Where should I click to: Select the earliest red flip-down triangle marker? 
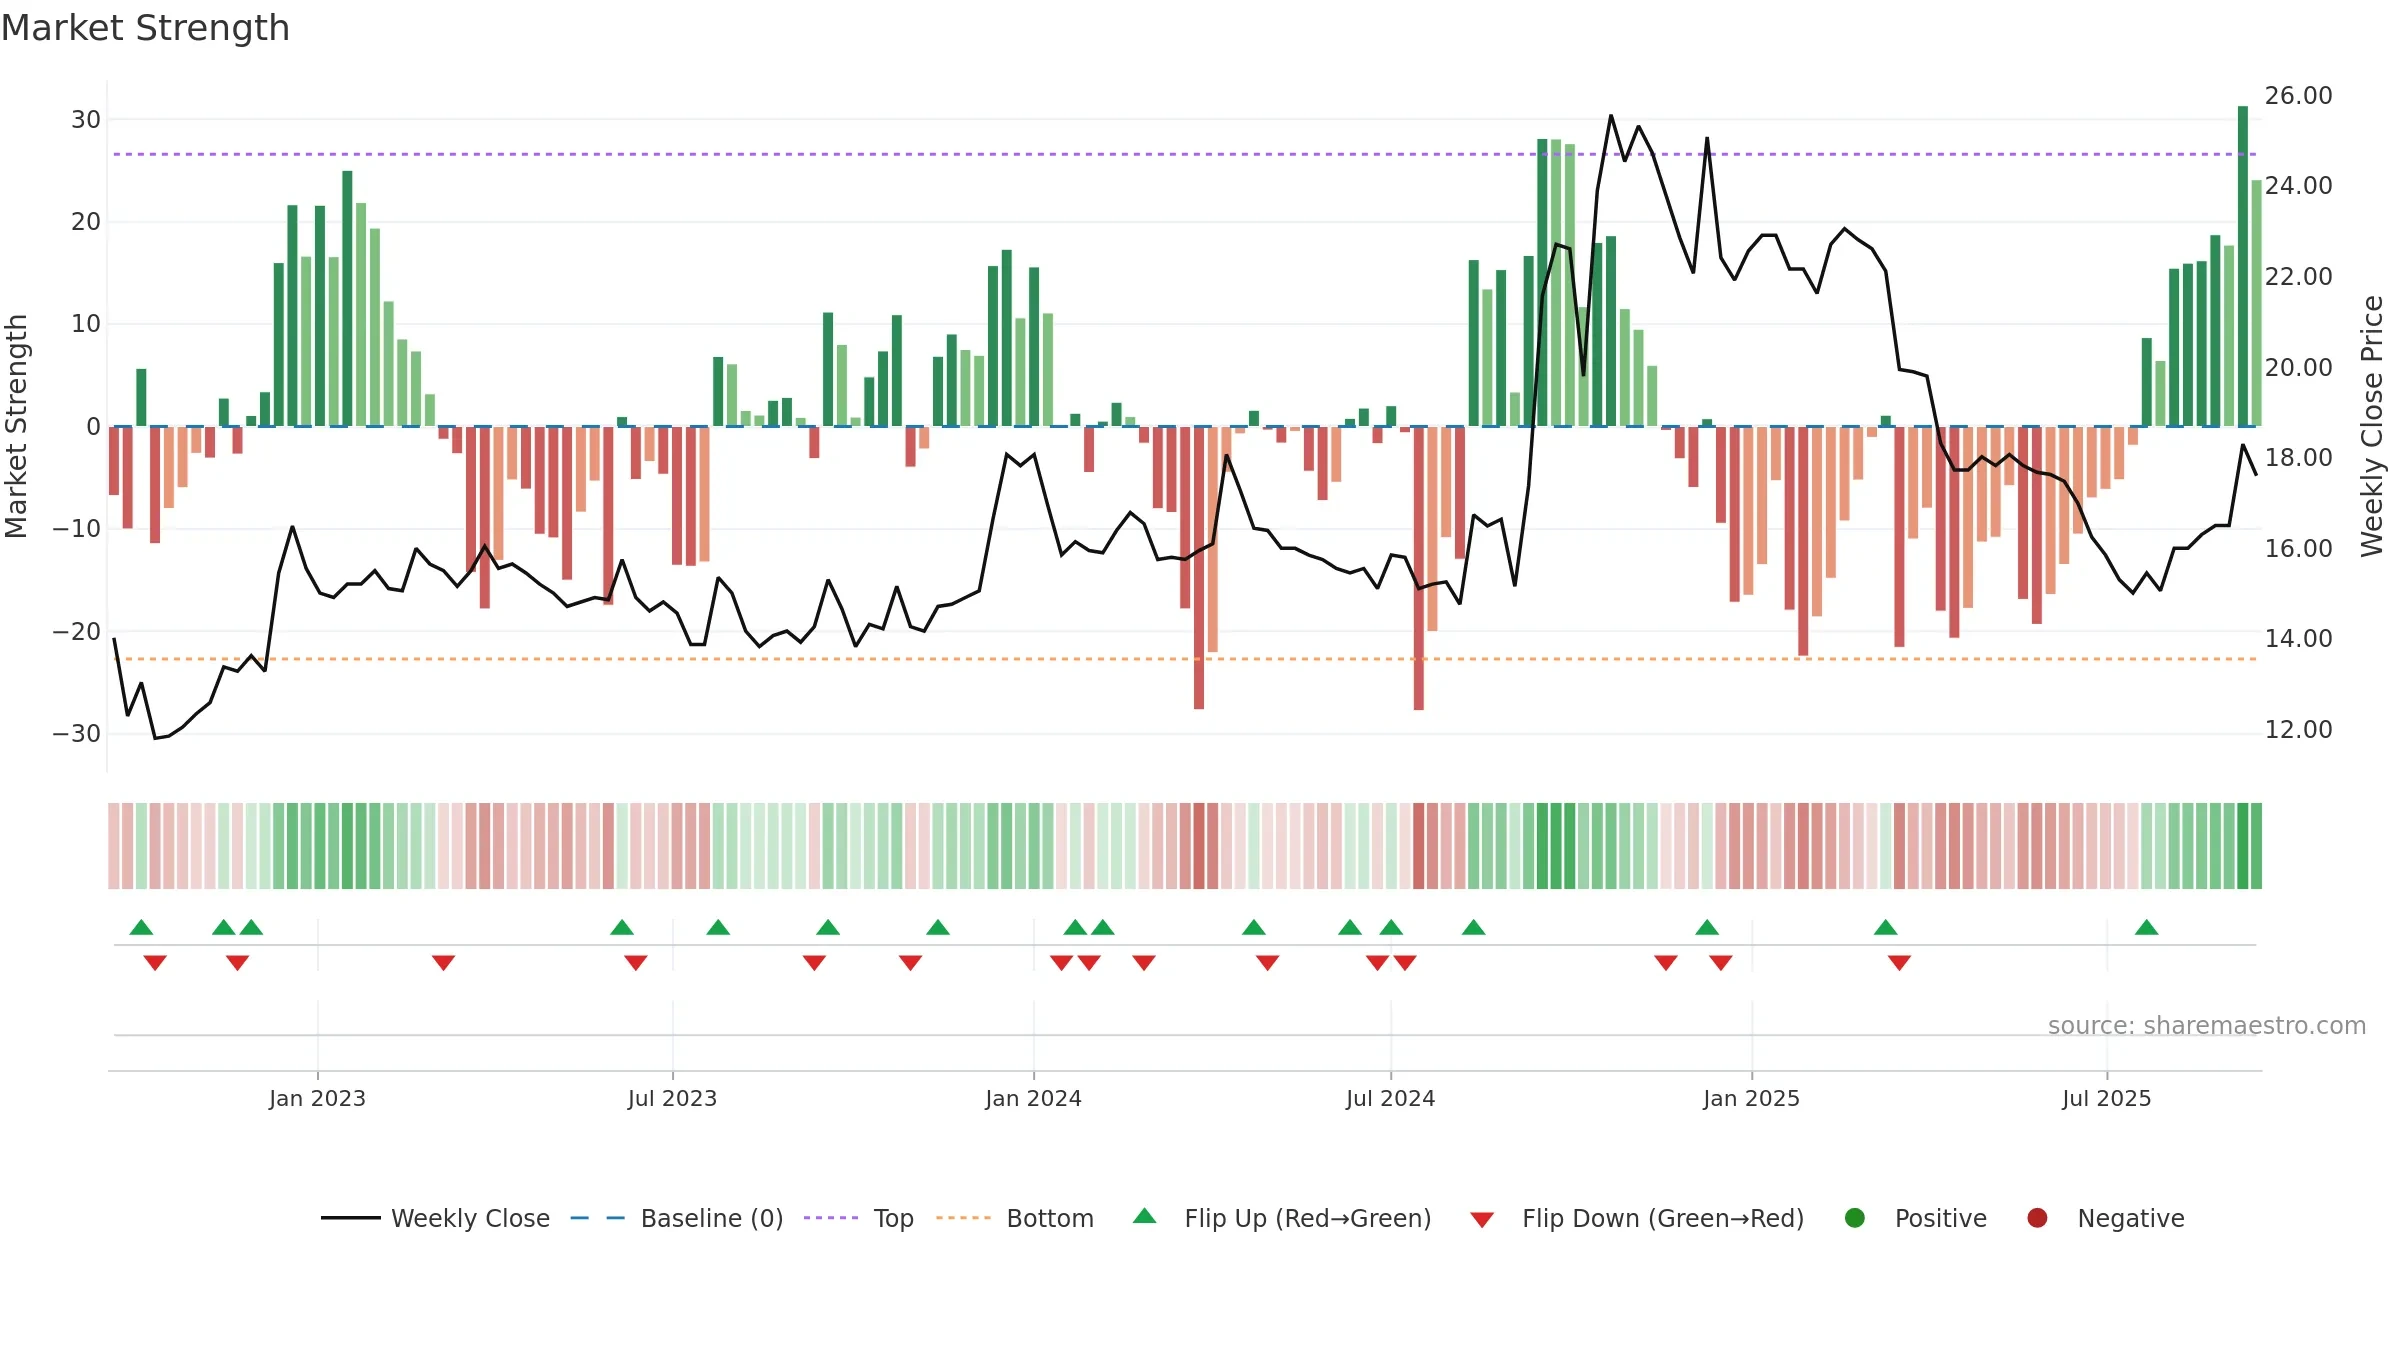[x=155, y=963]
